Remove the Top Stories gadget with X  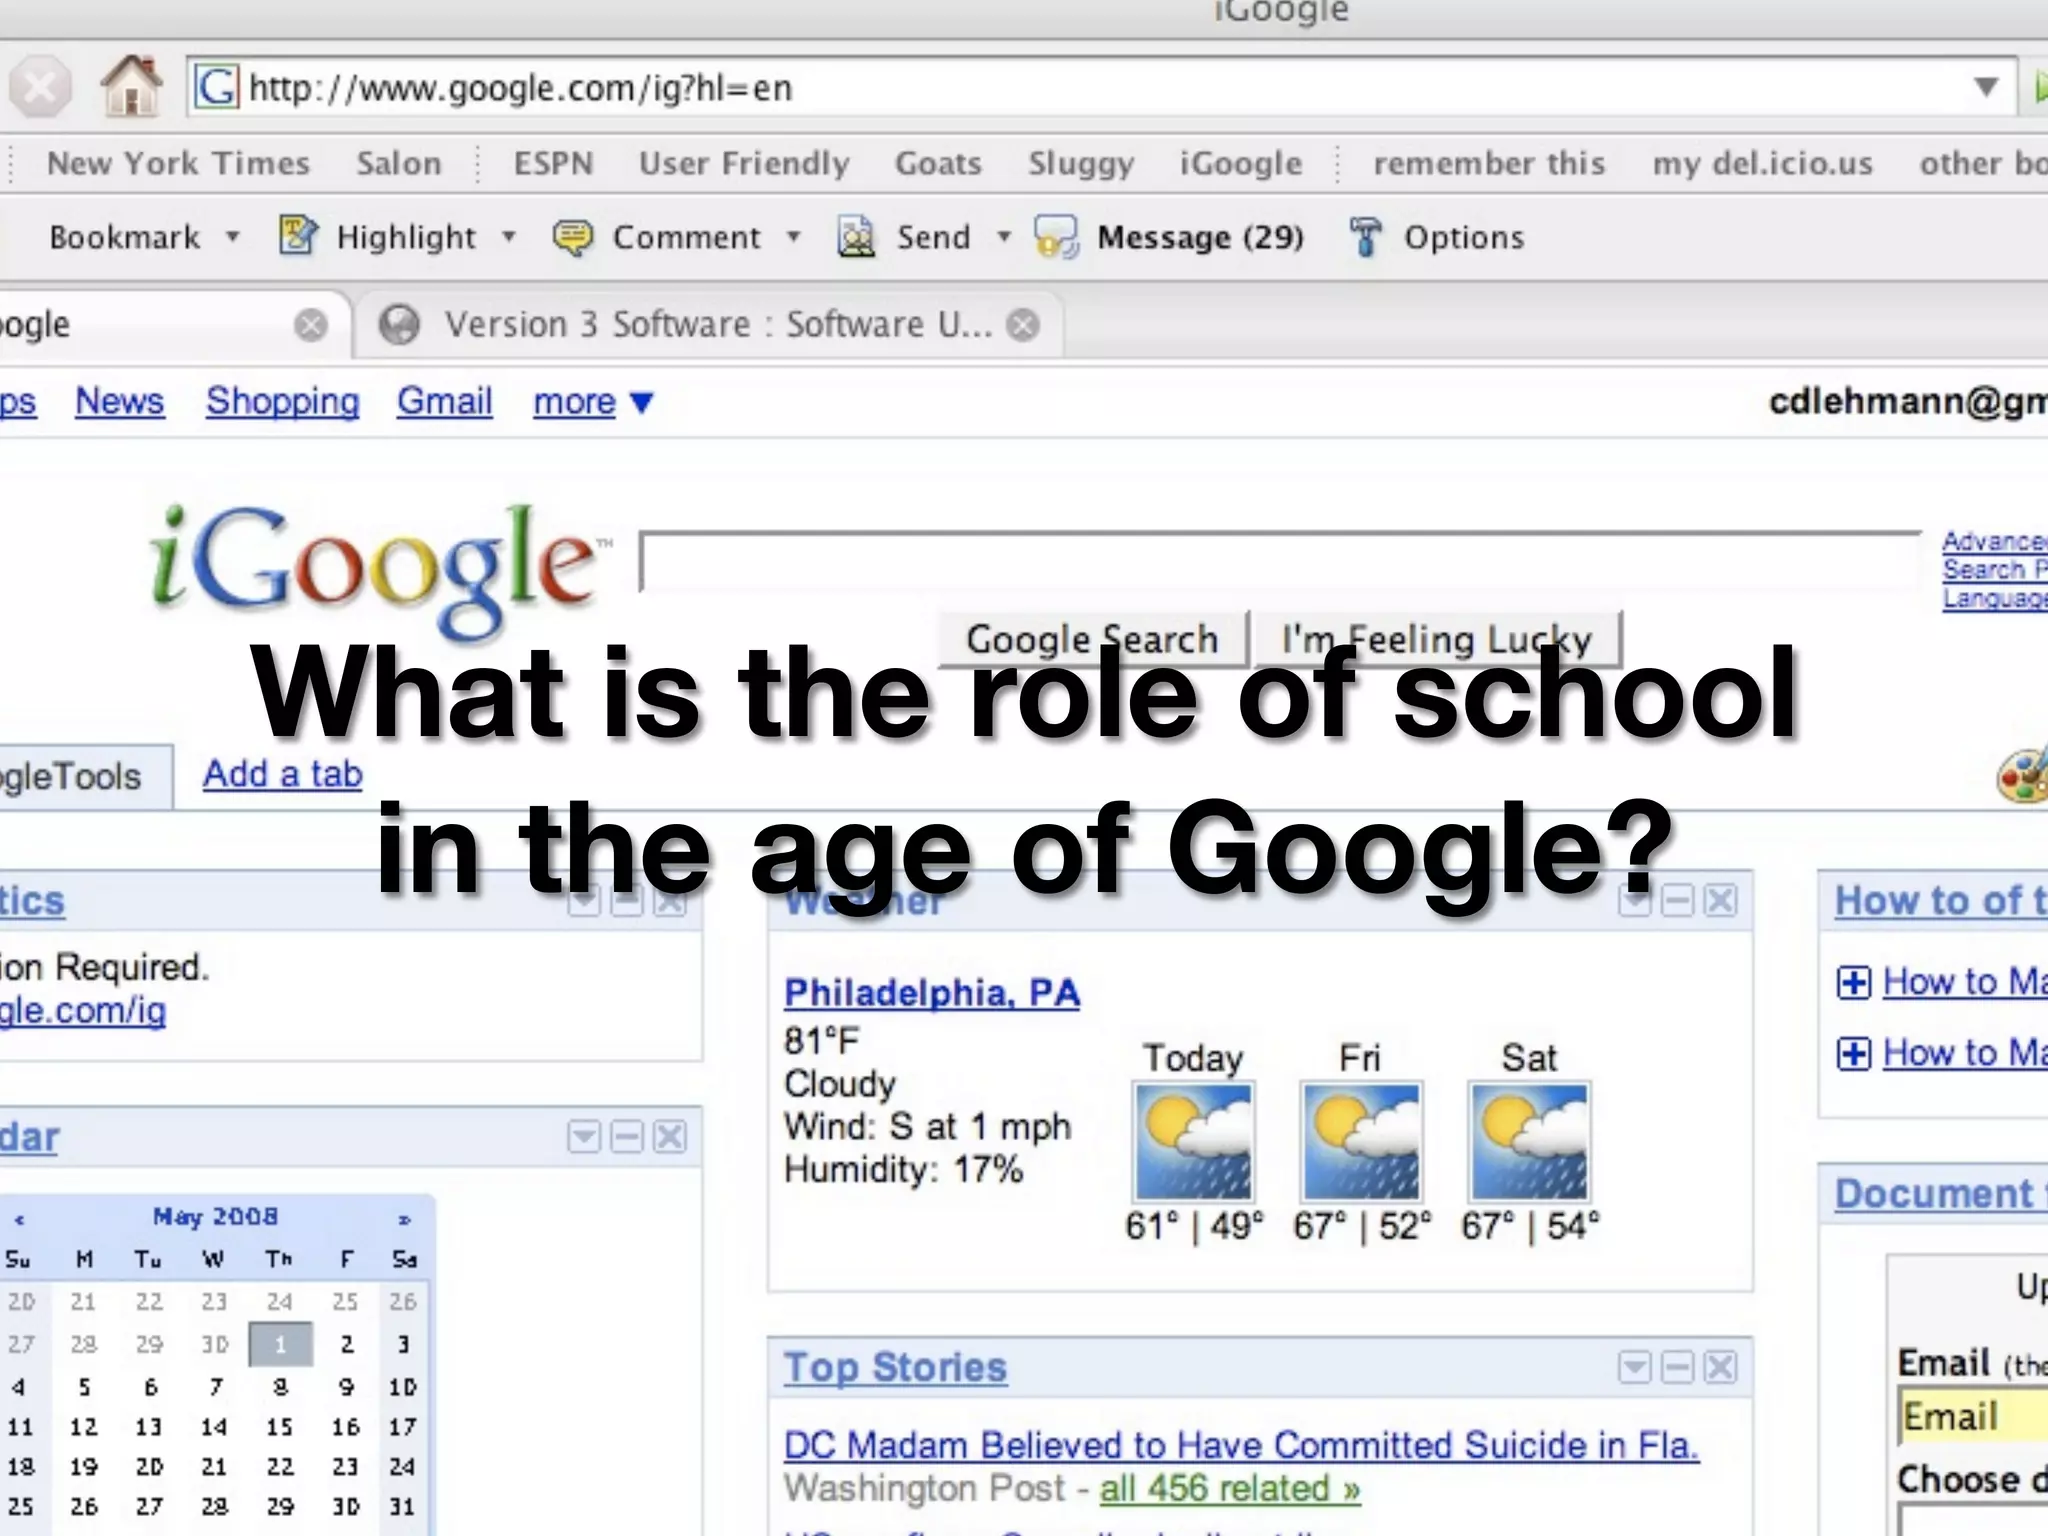tap(1720, 1367)
